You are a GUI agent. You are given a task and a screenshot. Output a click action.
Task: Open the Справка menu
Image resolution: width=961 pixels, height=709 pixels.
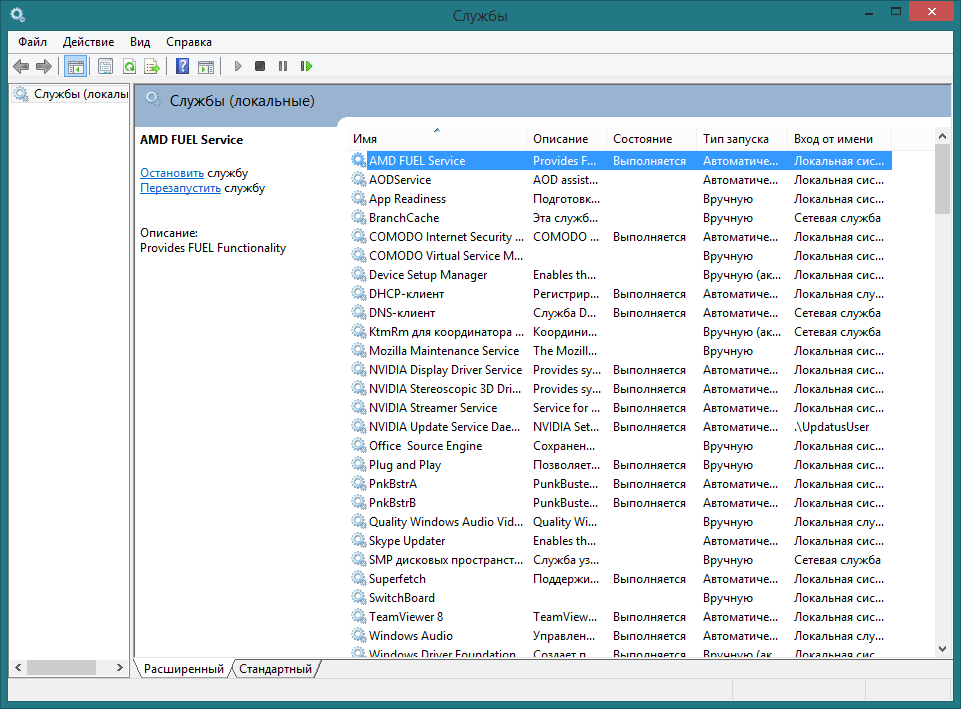(x=189, y=42)
